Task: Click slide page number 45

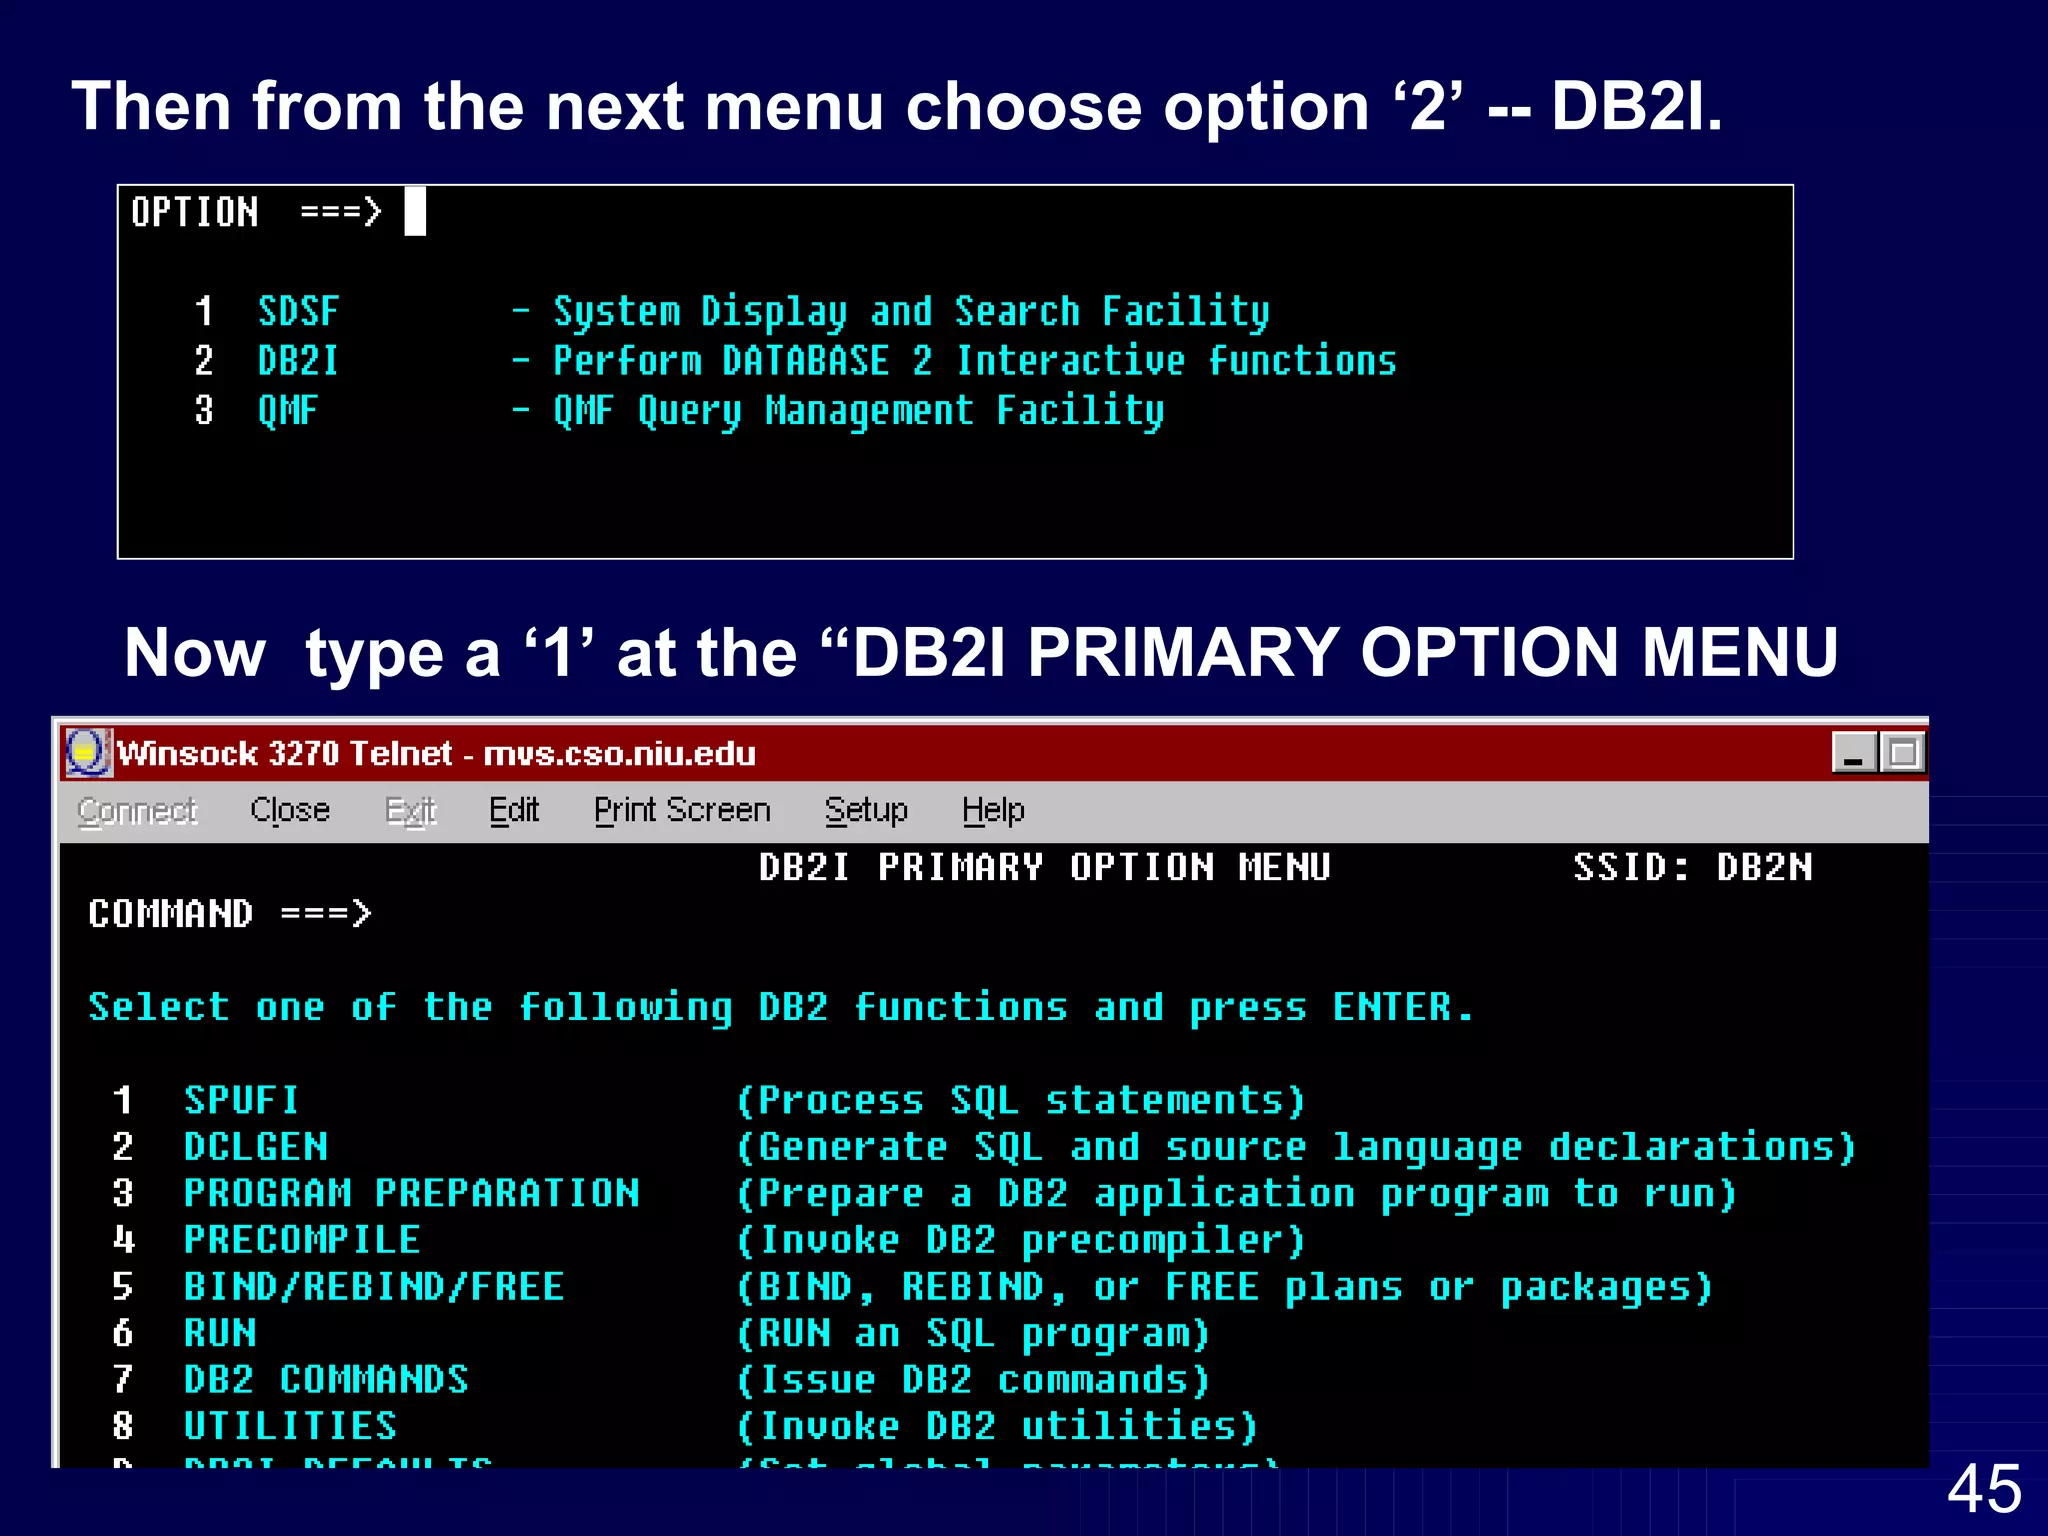Action: pyautogui.click(x=1985, y=1489)
